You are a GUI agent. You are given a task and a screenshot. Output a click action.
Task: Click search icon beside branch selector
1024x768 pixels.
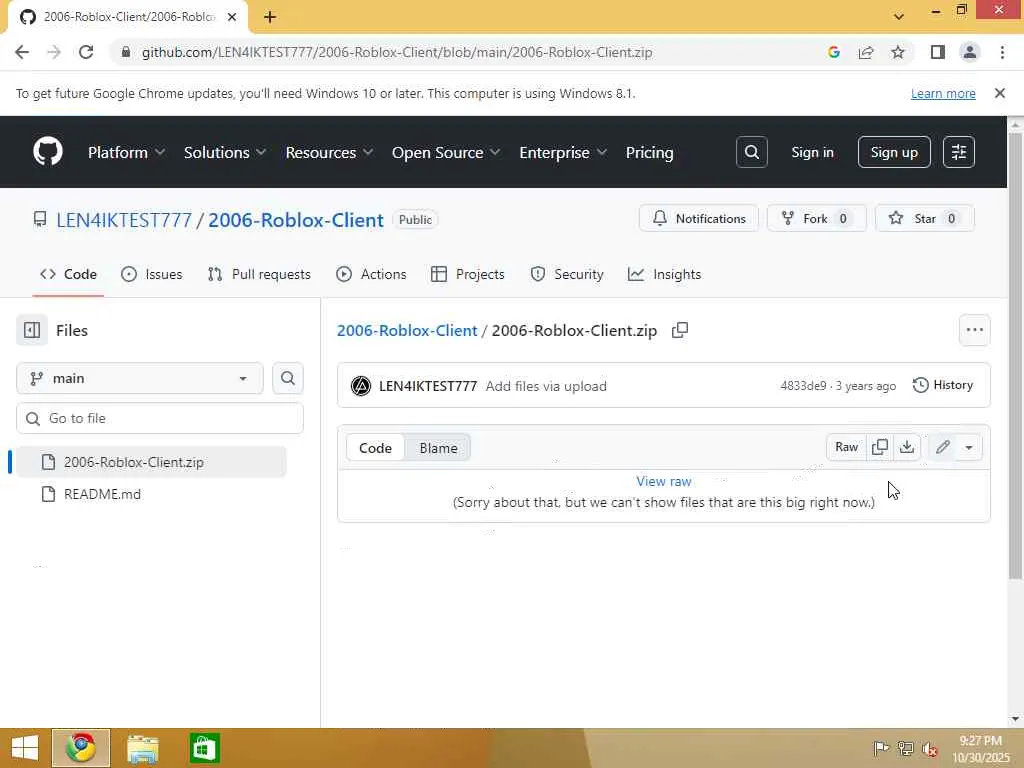coord(287,378)
